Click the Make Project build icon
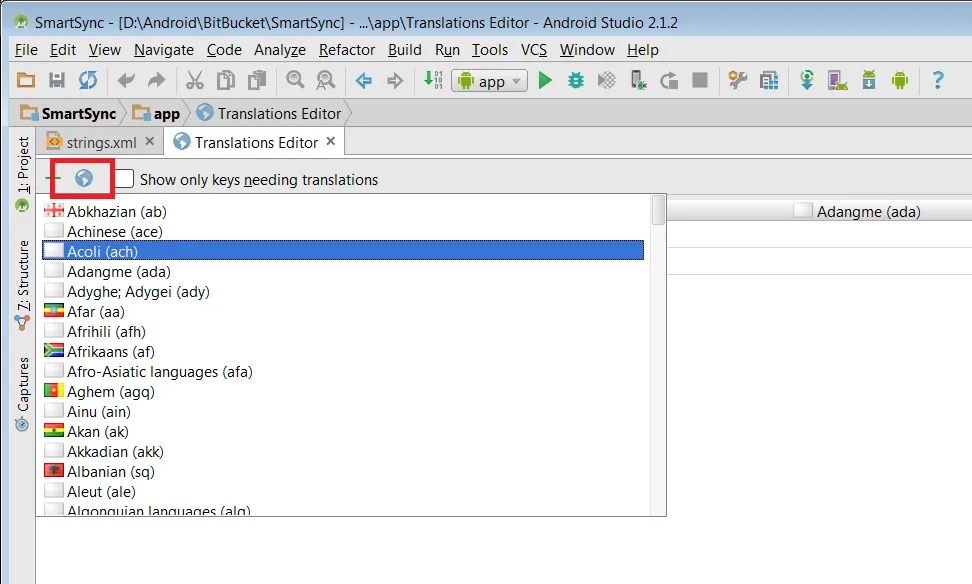 (433, 80)
